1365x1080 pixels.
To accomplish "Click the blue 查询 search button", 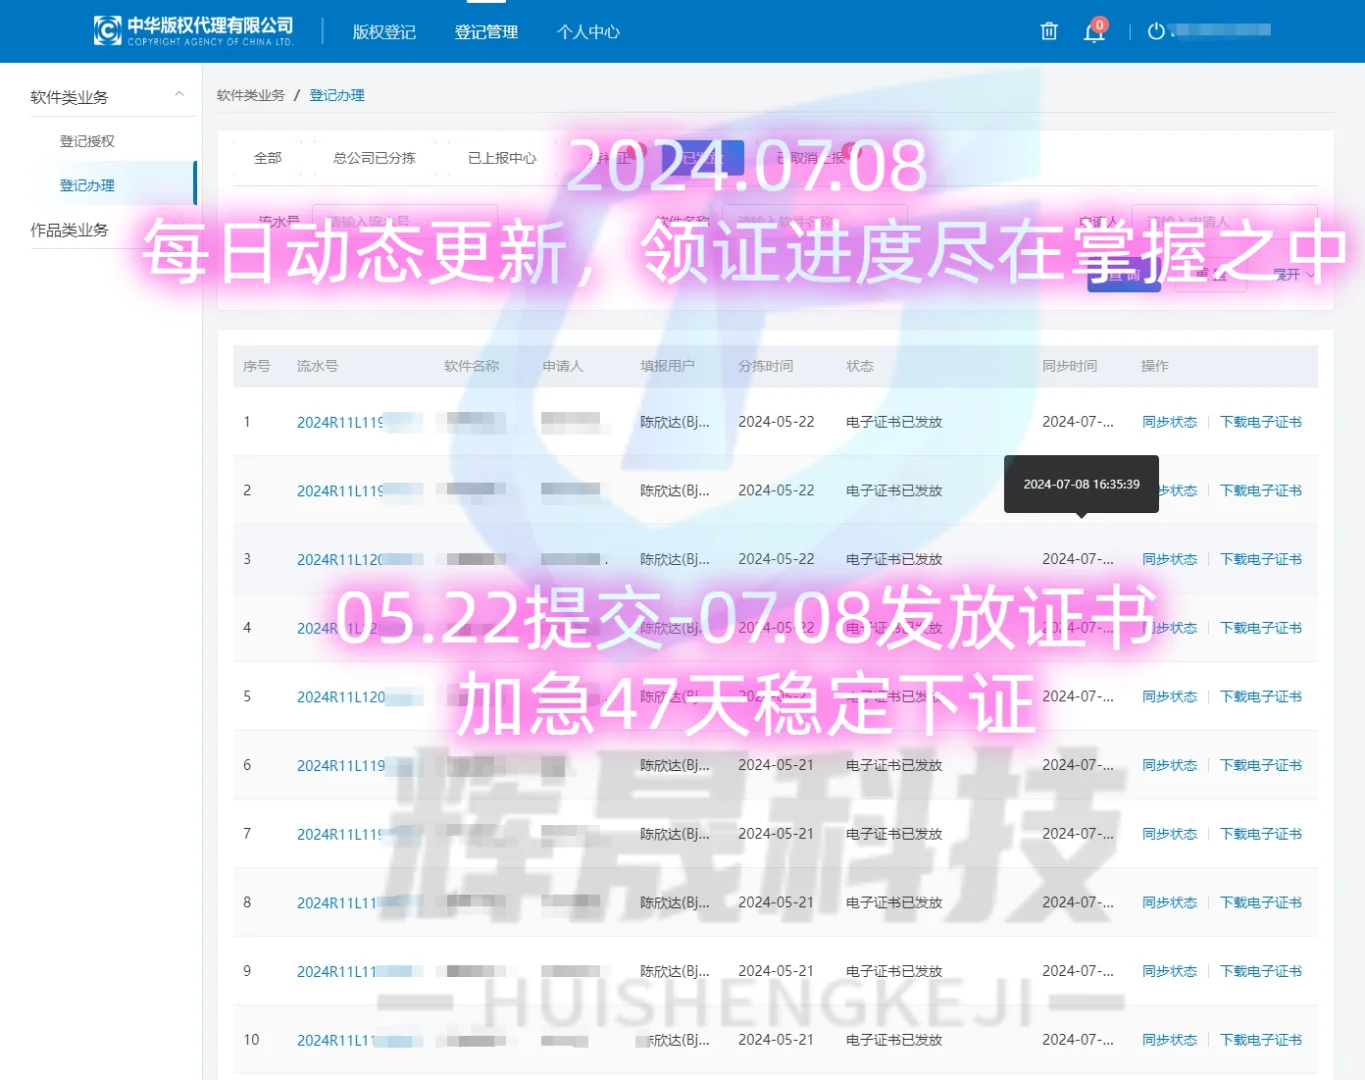I will pyautogui.click(x=1122, y=273).
